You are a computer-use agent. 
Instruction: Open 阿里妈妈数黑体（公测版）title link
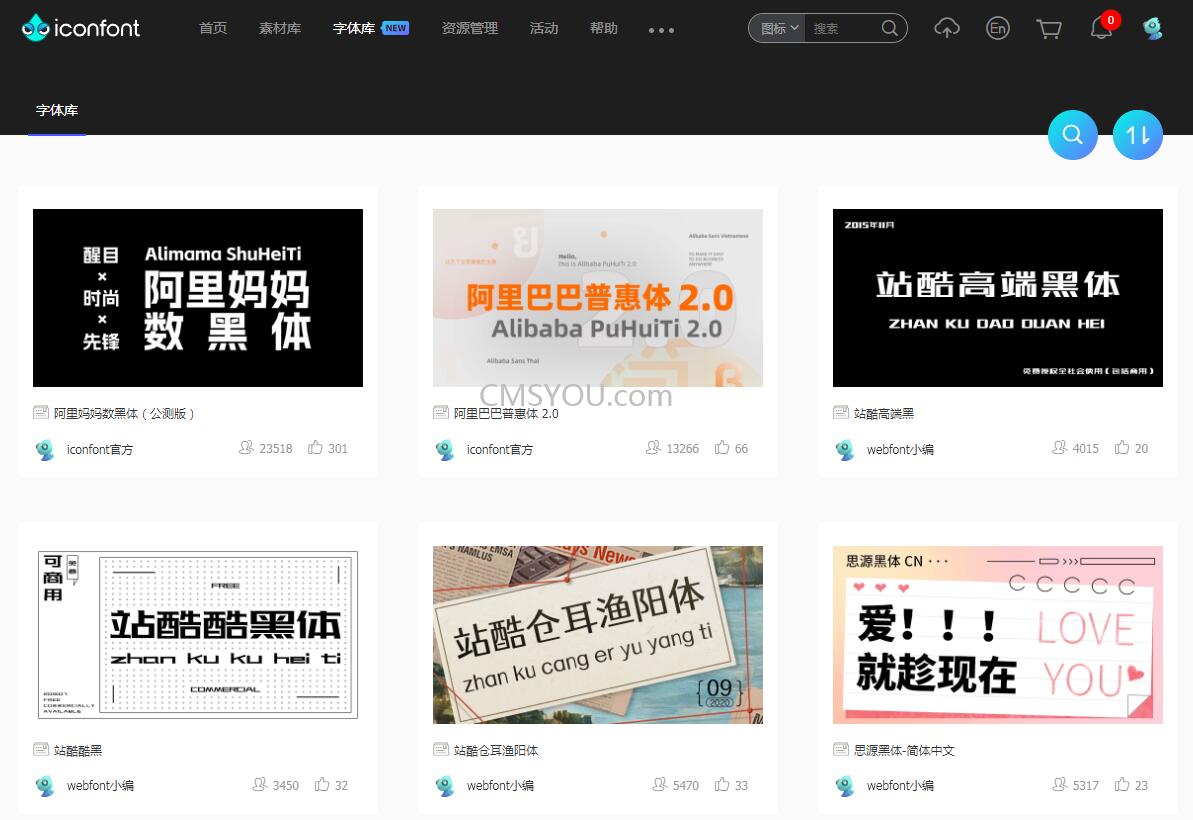(124, 413)
